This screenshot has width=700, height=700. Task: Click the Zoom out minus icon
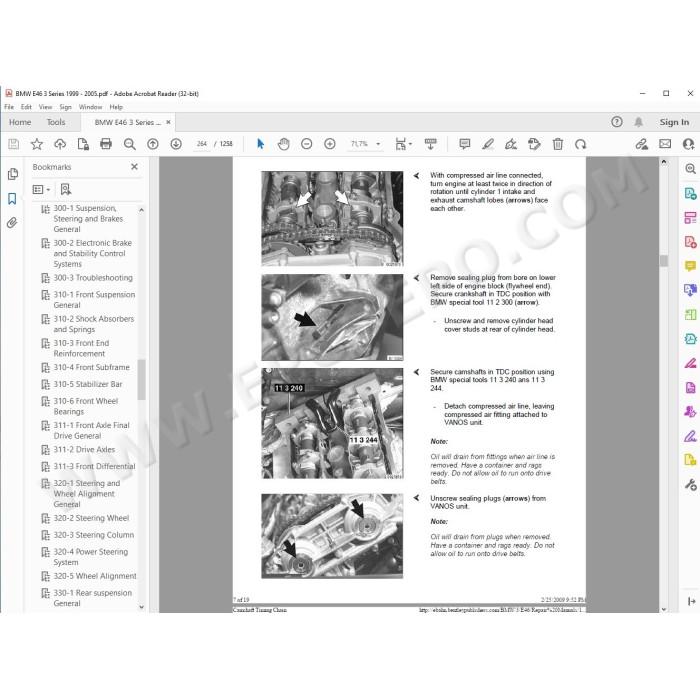[307, 144]
